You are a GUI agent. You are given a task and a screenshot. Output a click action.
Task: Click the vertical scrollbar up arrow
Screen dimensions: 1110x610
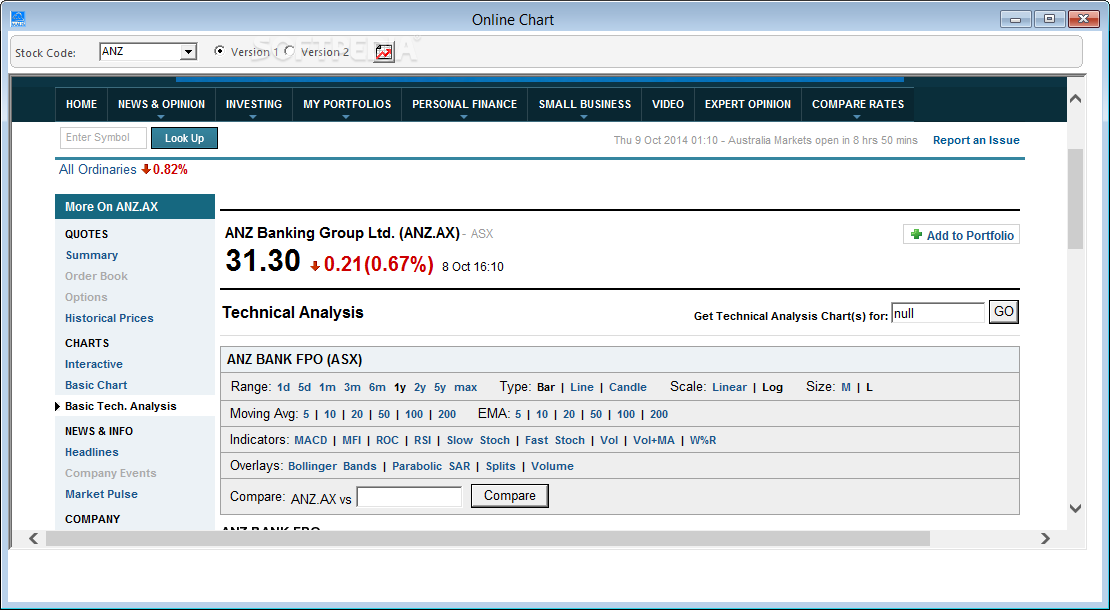tap(1075, 99)
